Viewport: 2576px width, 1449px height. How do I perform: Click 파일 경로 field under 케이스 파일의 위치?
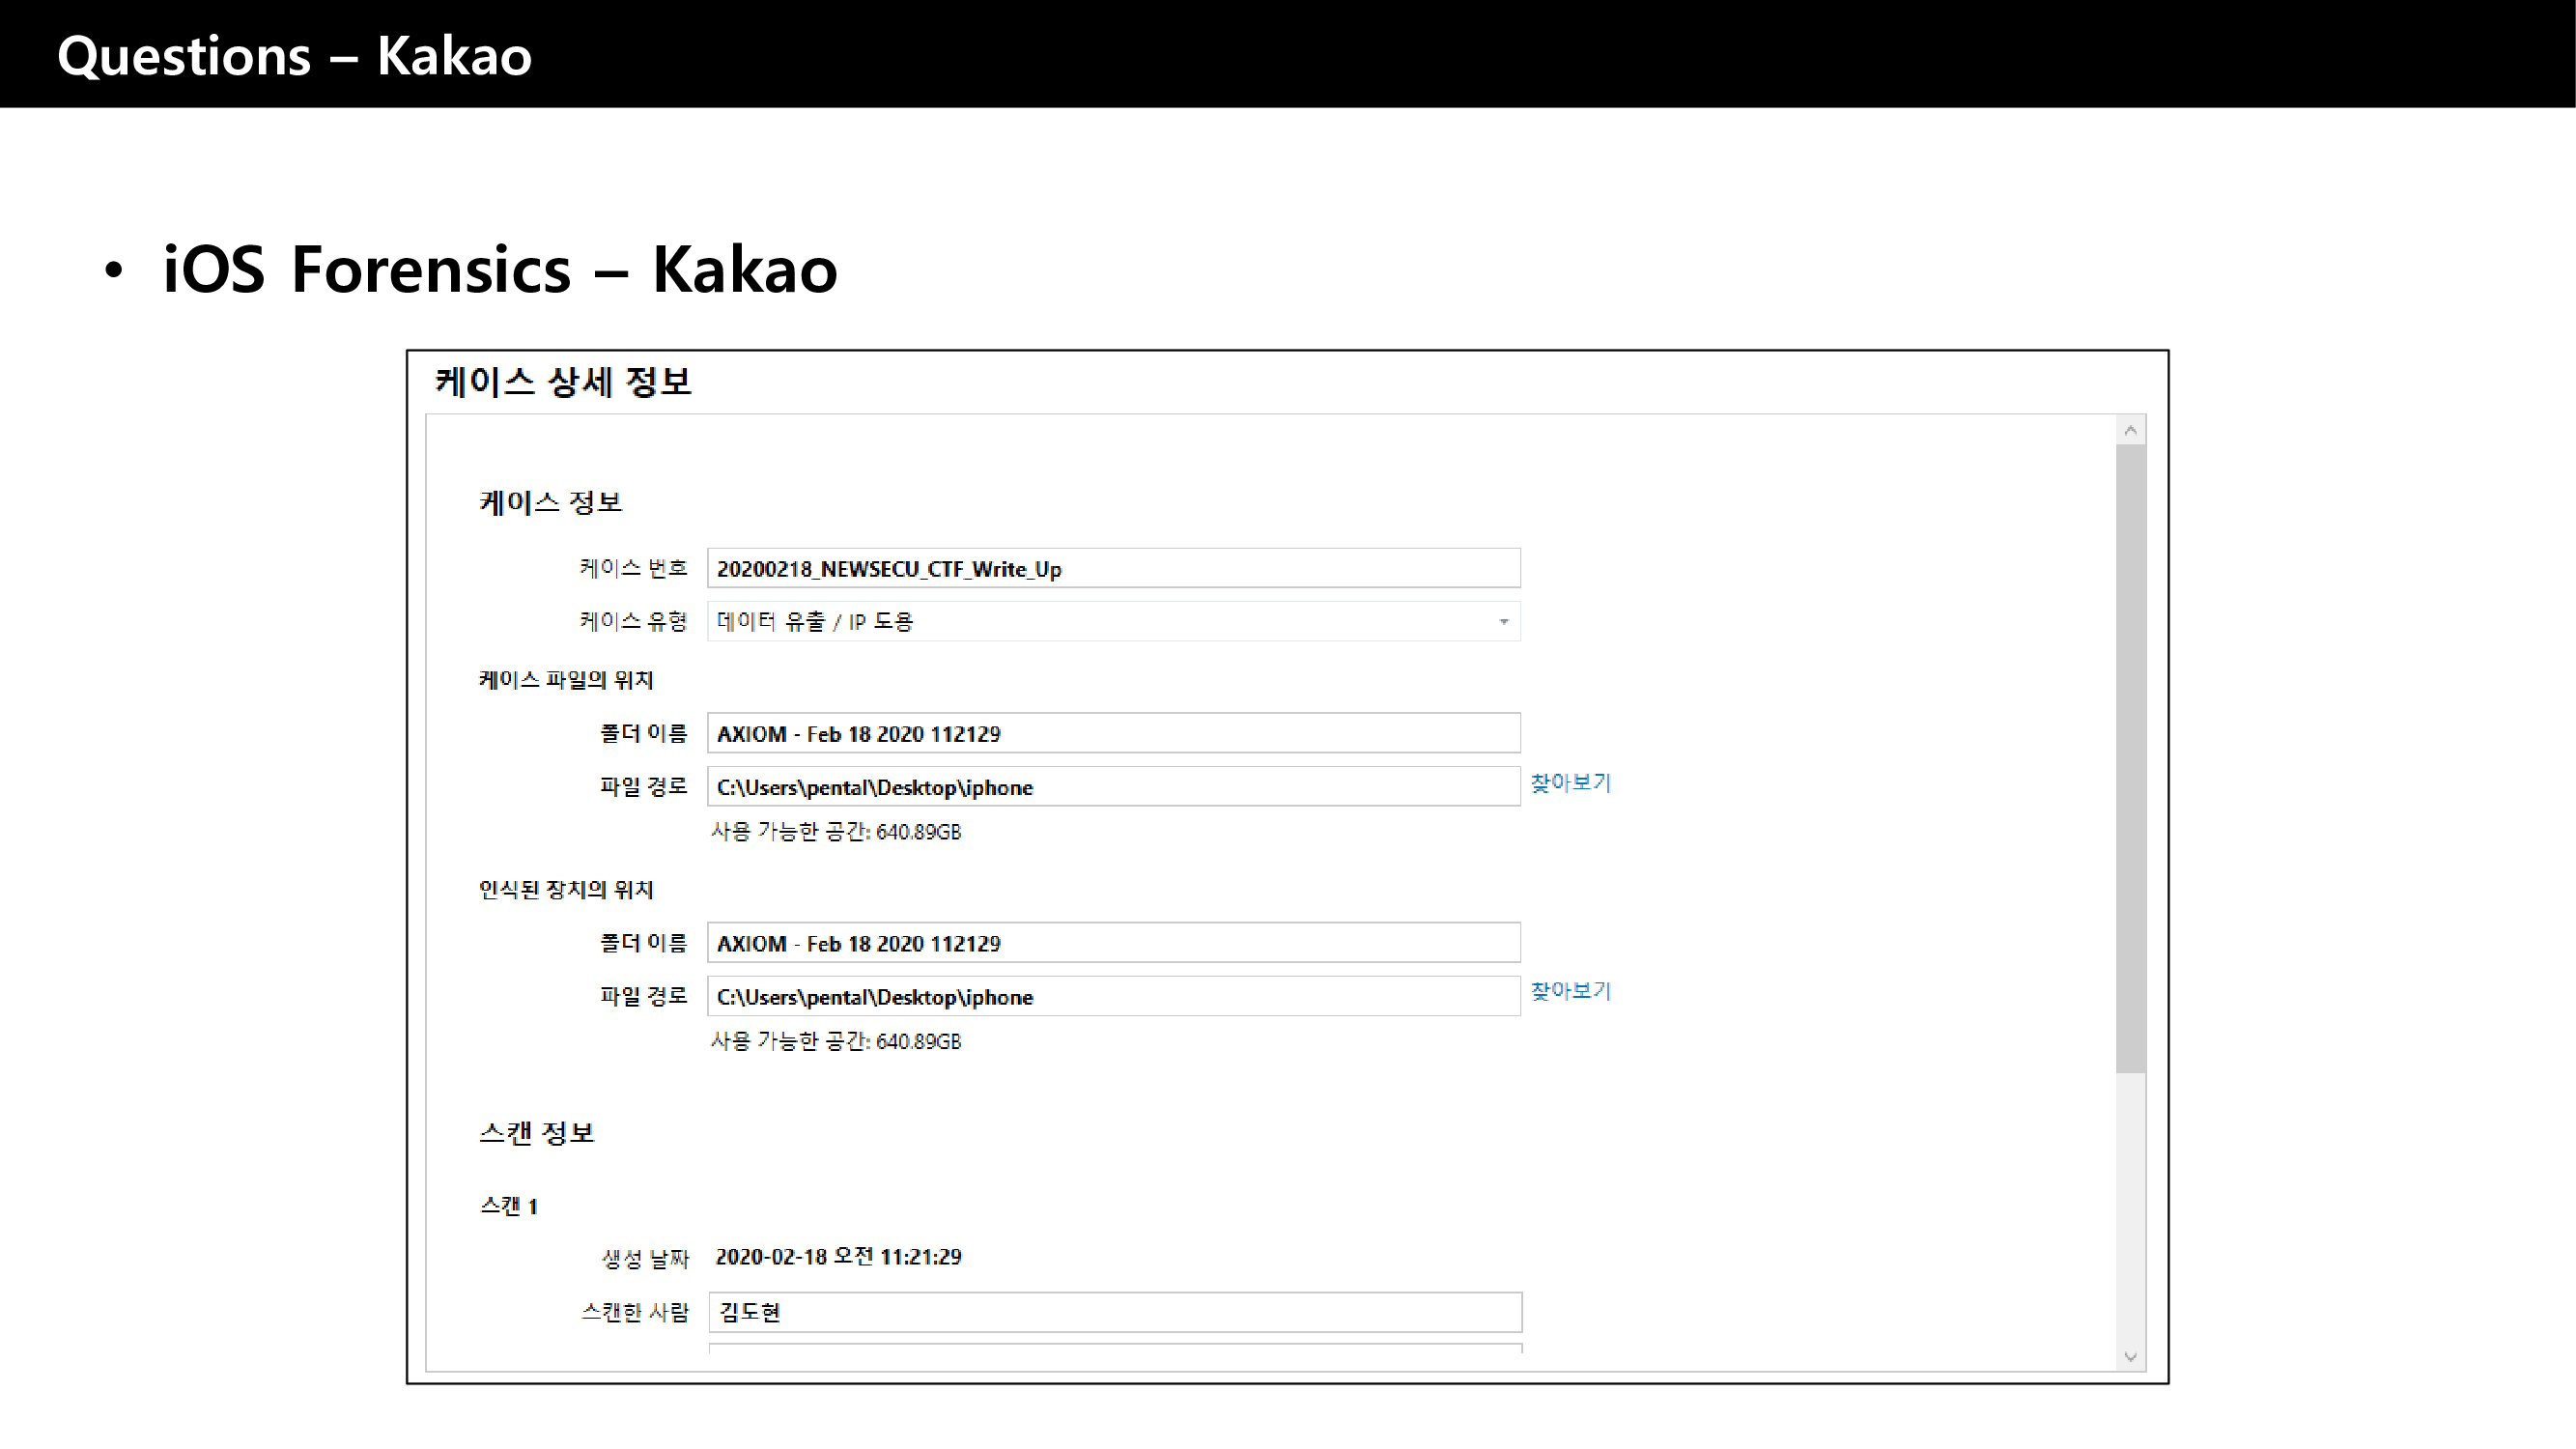(x=1113, y=787)
